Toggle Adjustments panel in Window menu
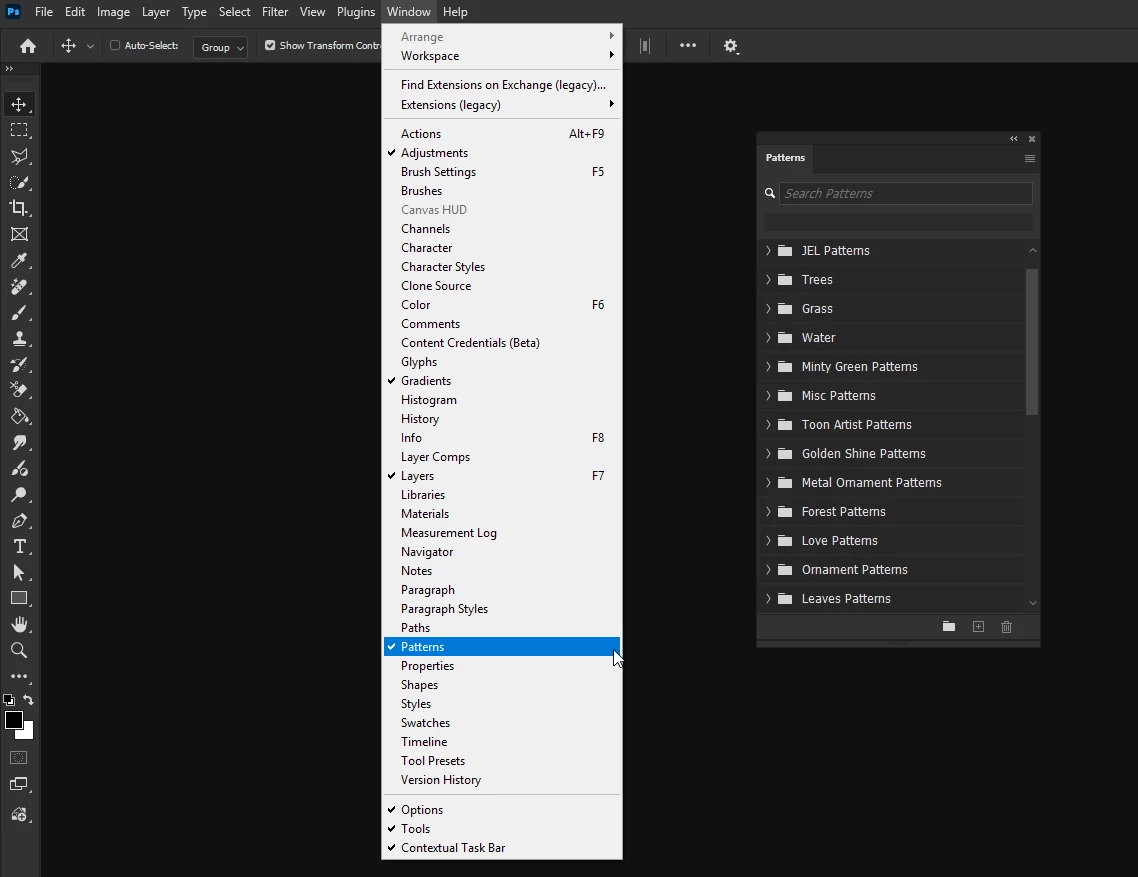1138x877 pixels. (x=502, y=152)
